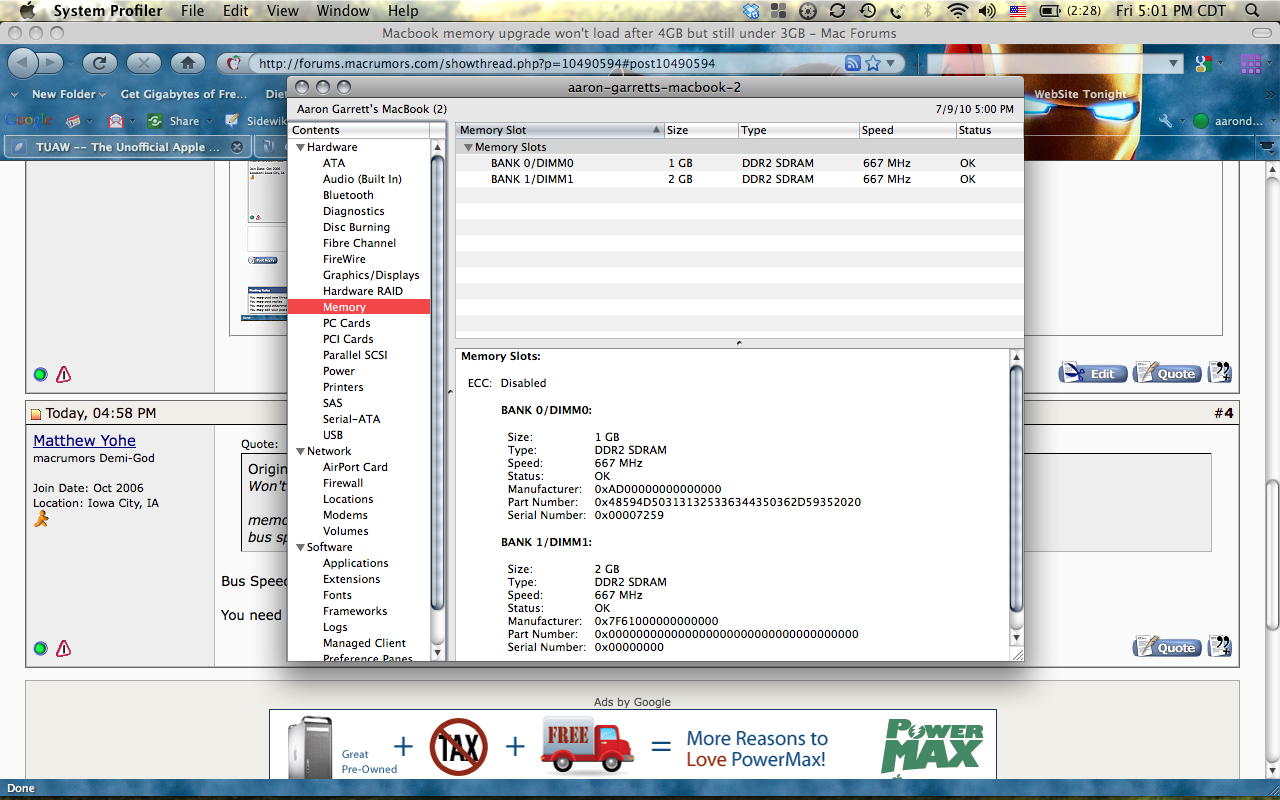Switch to the TUAW browser tab
1280x800 pixels.
[126, 147]
